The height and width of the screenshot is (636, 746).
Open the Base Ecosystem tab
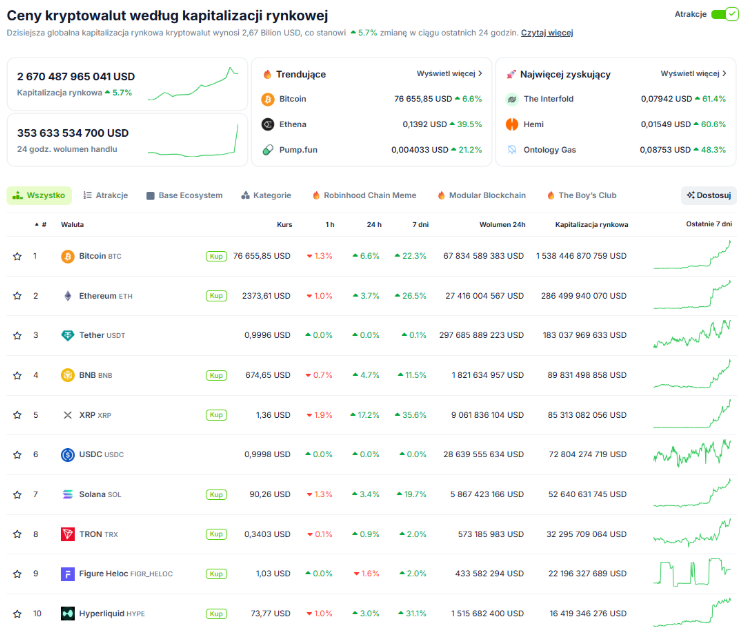pos(185,196)
